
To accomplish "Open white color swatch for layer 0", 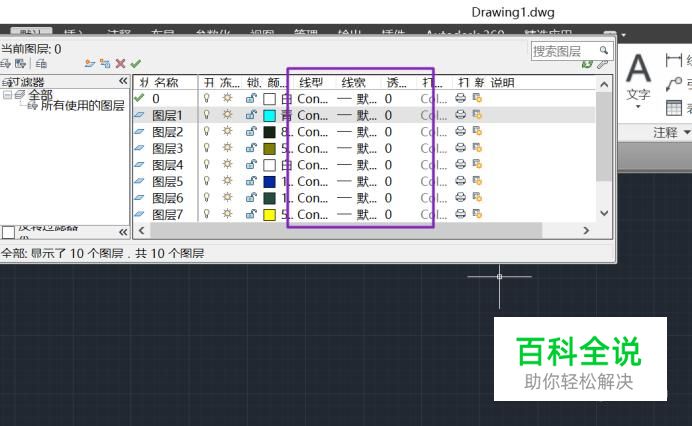I will pyautogui.click(x=269, y=98).
